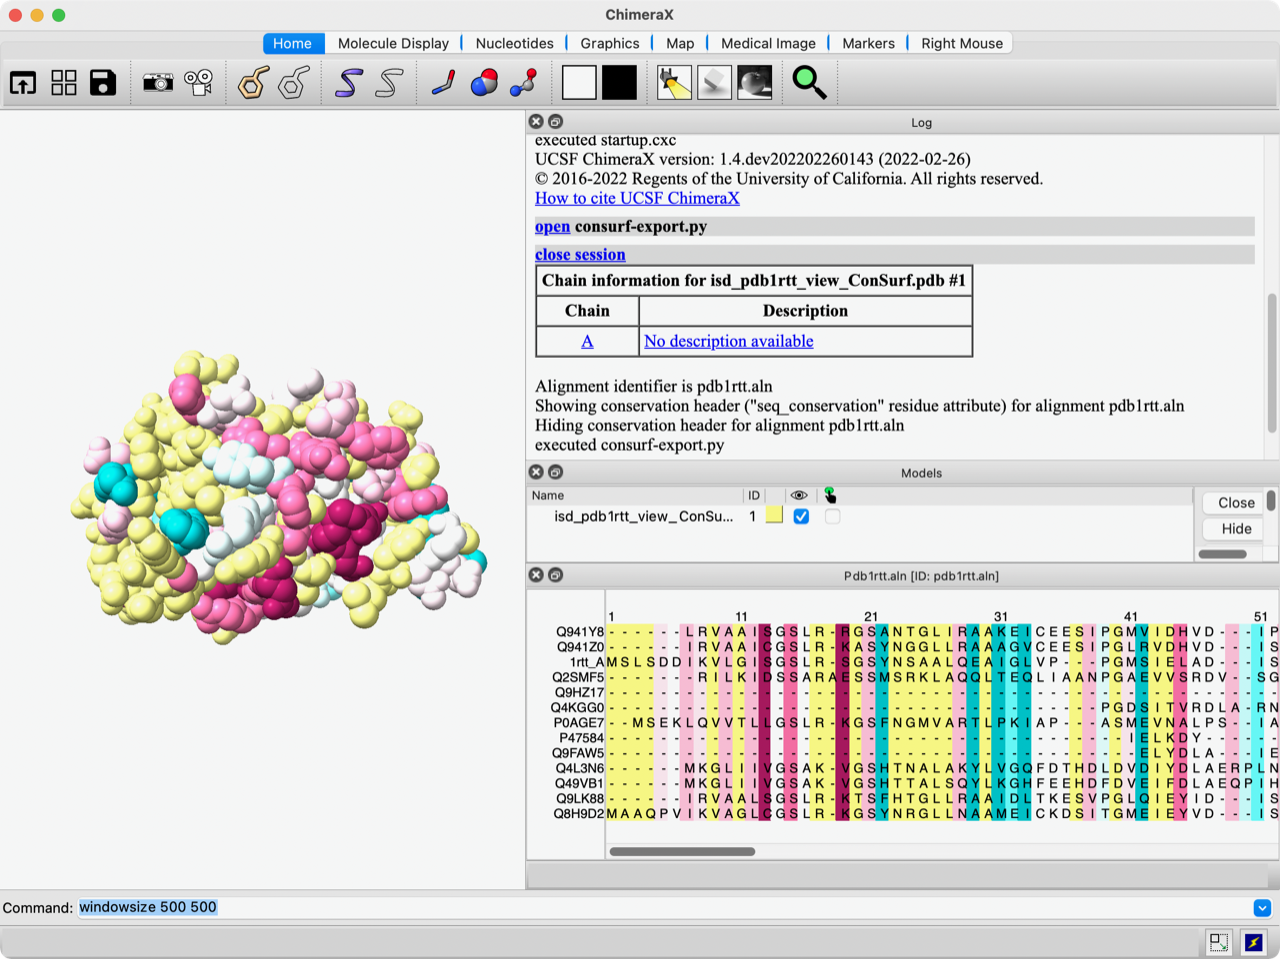The image size is (1280, 959).
Task: Take a snapshot with the camera icon
Action: point(157,83)
